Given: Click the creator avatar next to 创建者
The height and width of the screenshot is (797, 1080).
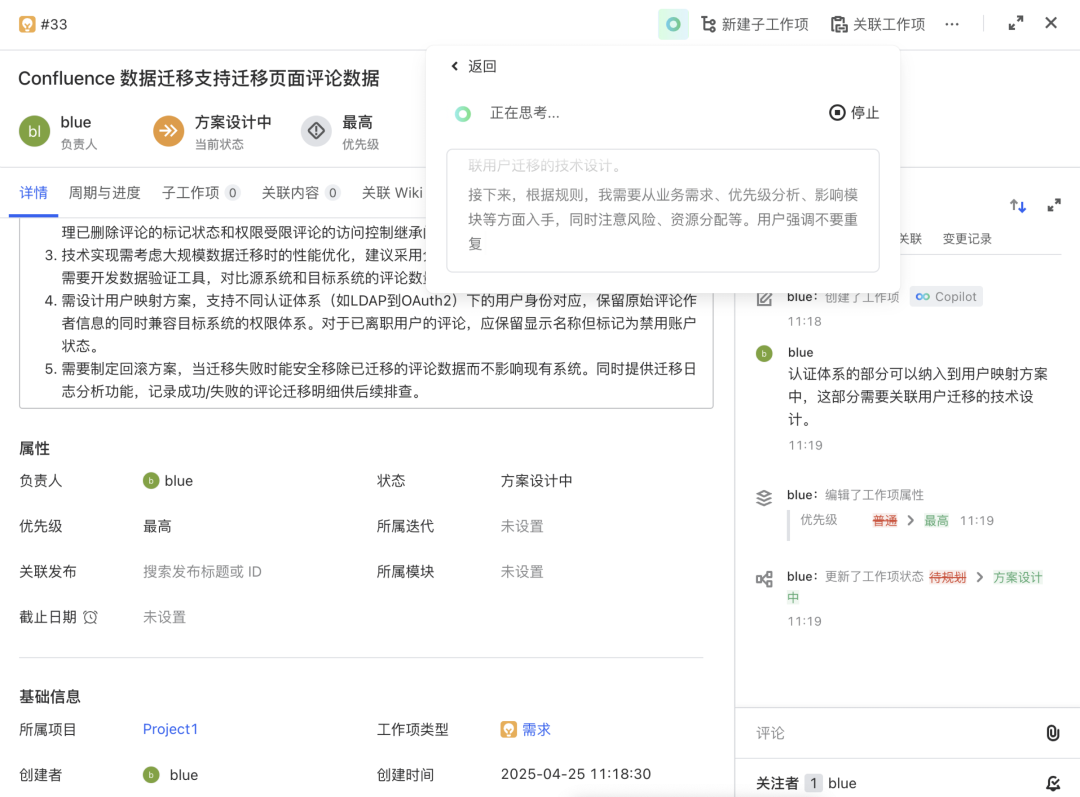Looking at the screenshot, I should (x=151, y=775).
